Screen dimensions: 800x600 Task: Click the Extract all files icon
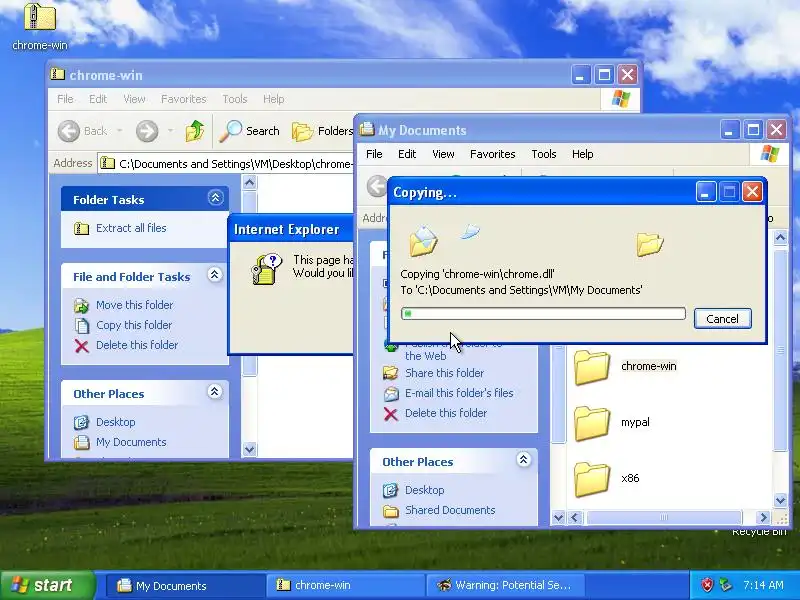point(81,228)
